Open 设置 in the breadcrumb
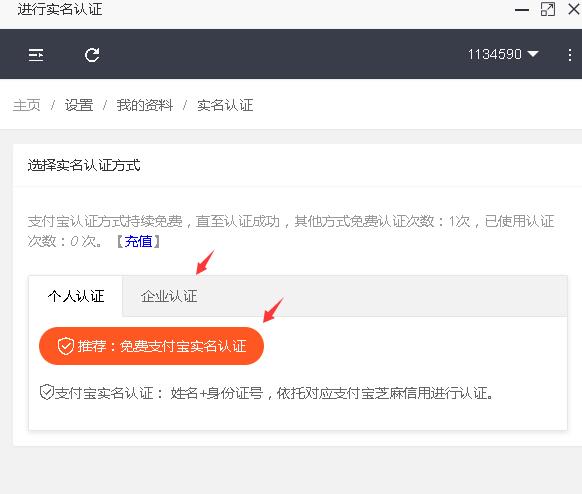 (x=79, y=105)
